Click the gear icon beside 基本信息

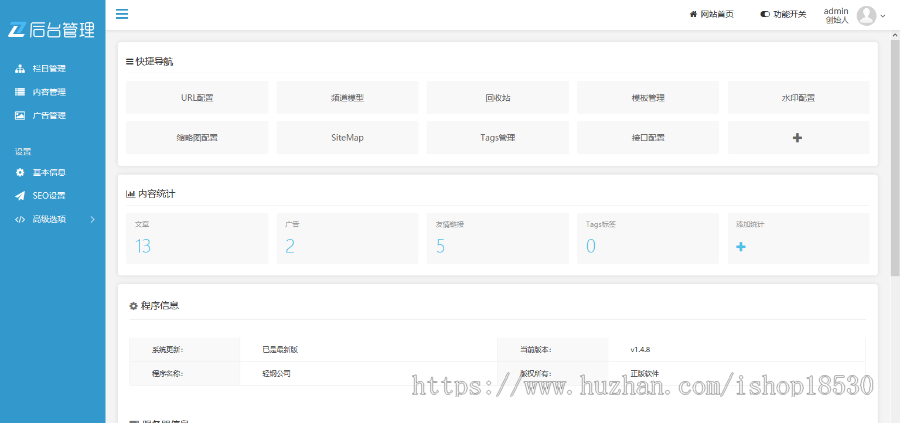coord(20,172)
